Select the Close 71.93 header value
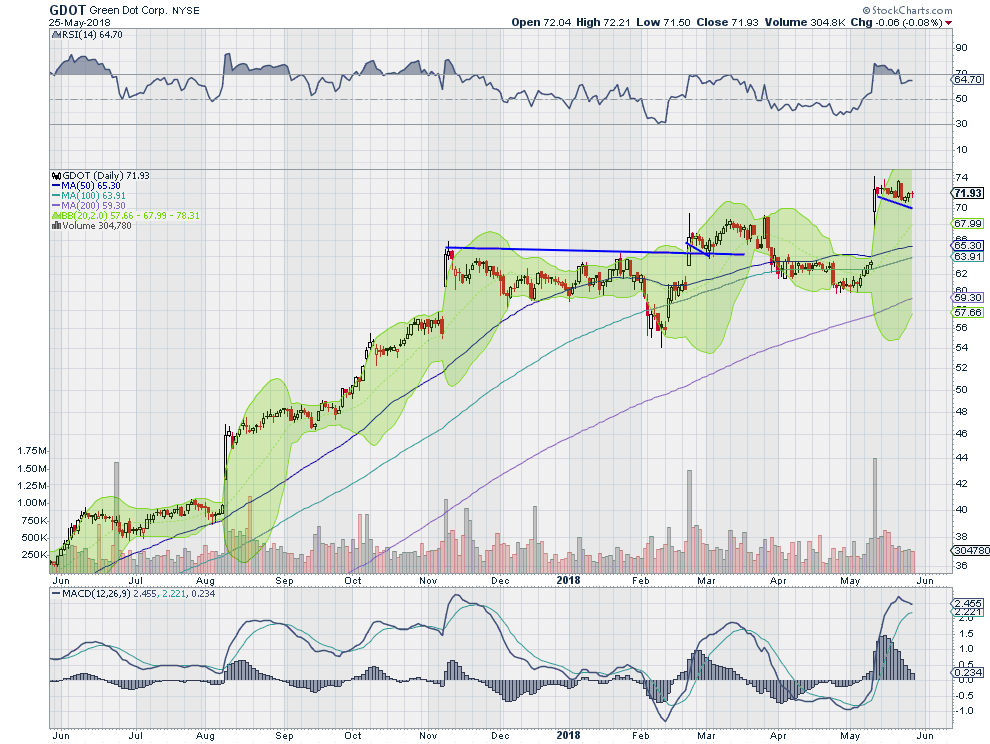 pyautogui.click(x=727, y=22)
